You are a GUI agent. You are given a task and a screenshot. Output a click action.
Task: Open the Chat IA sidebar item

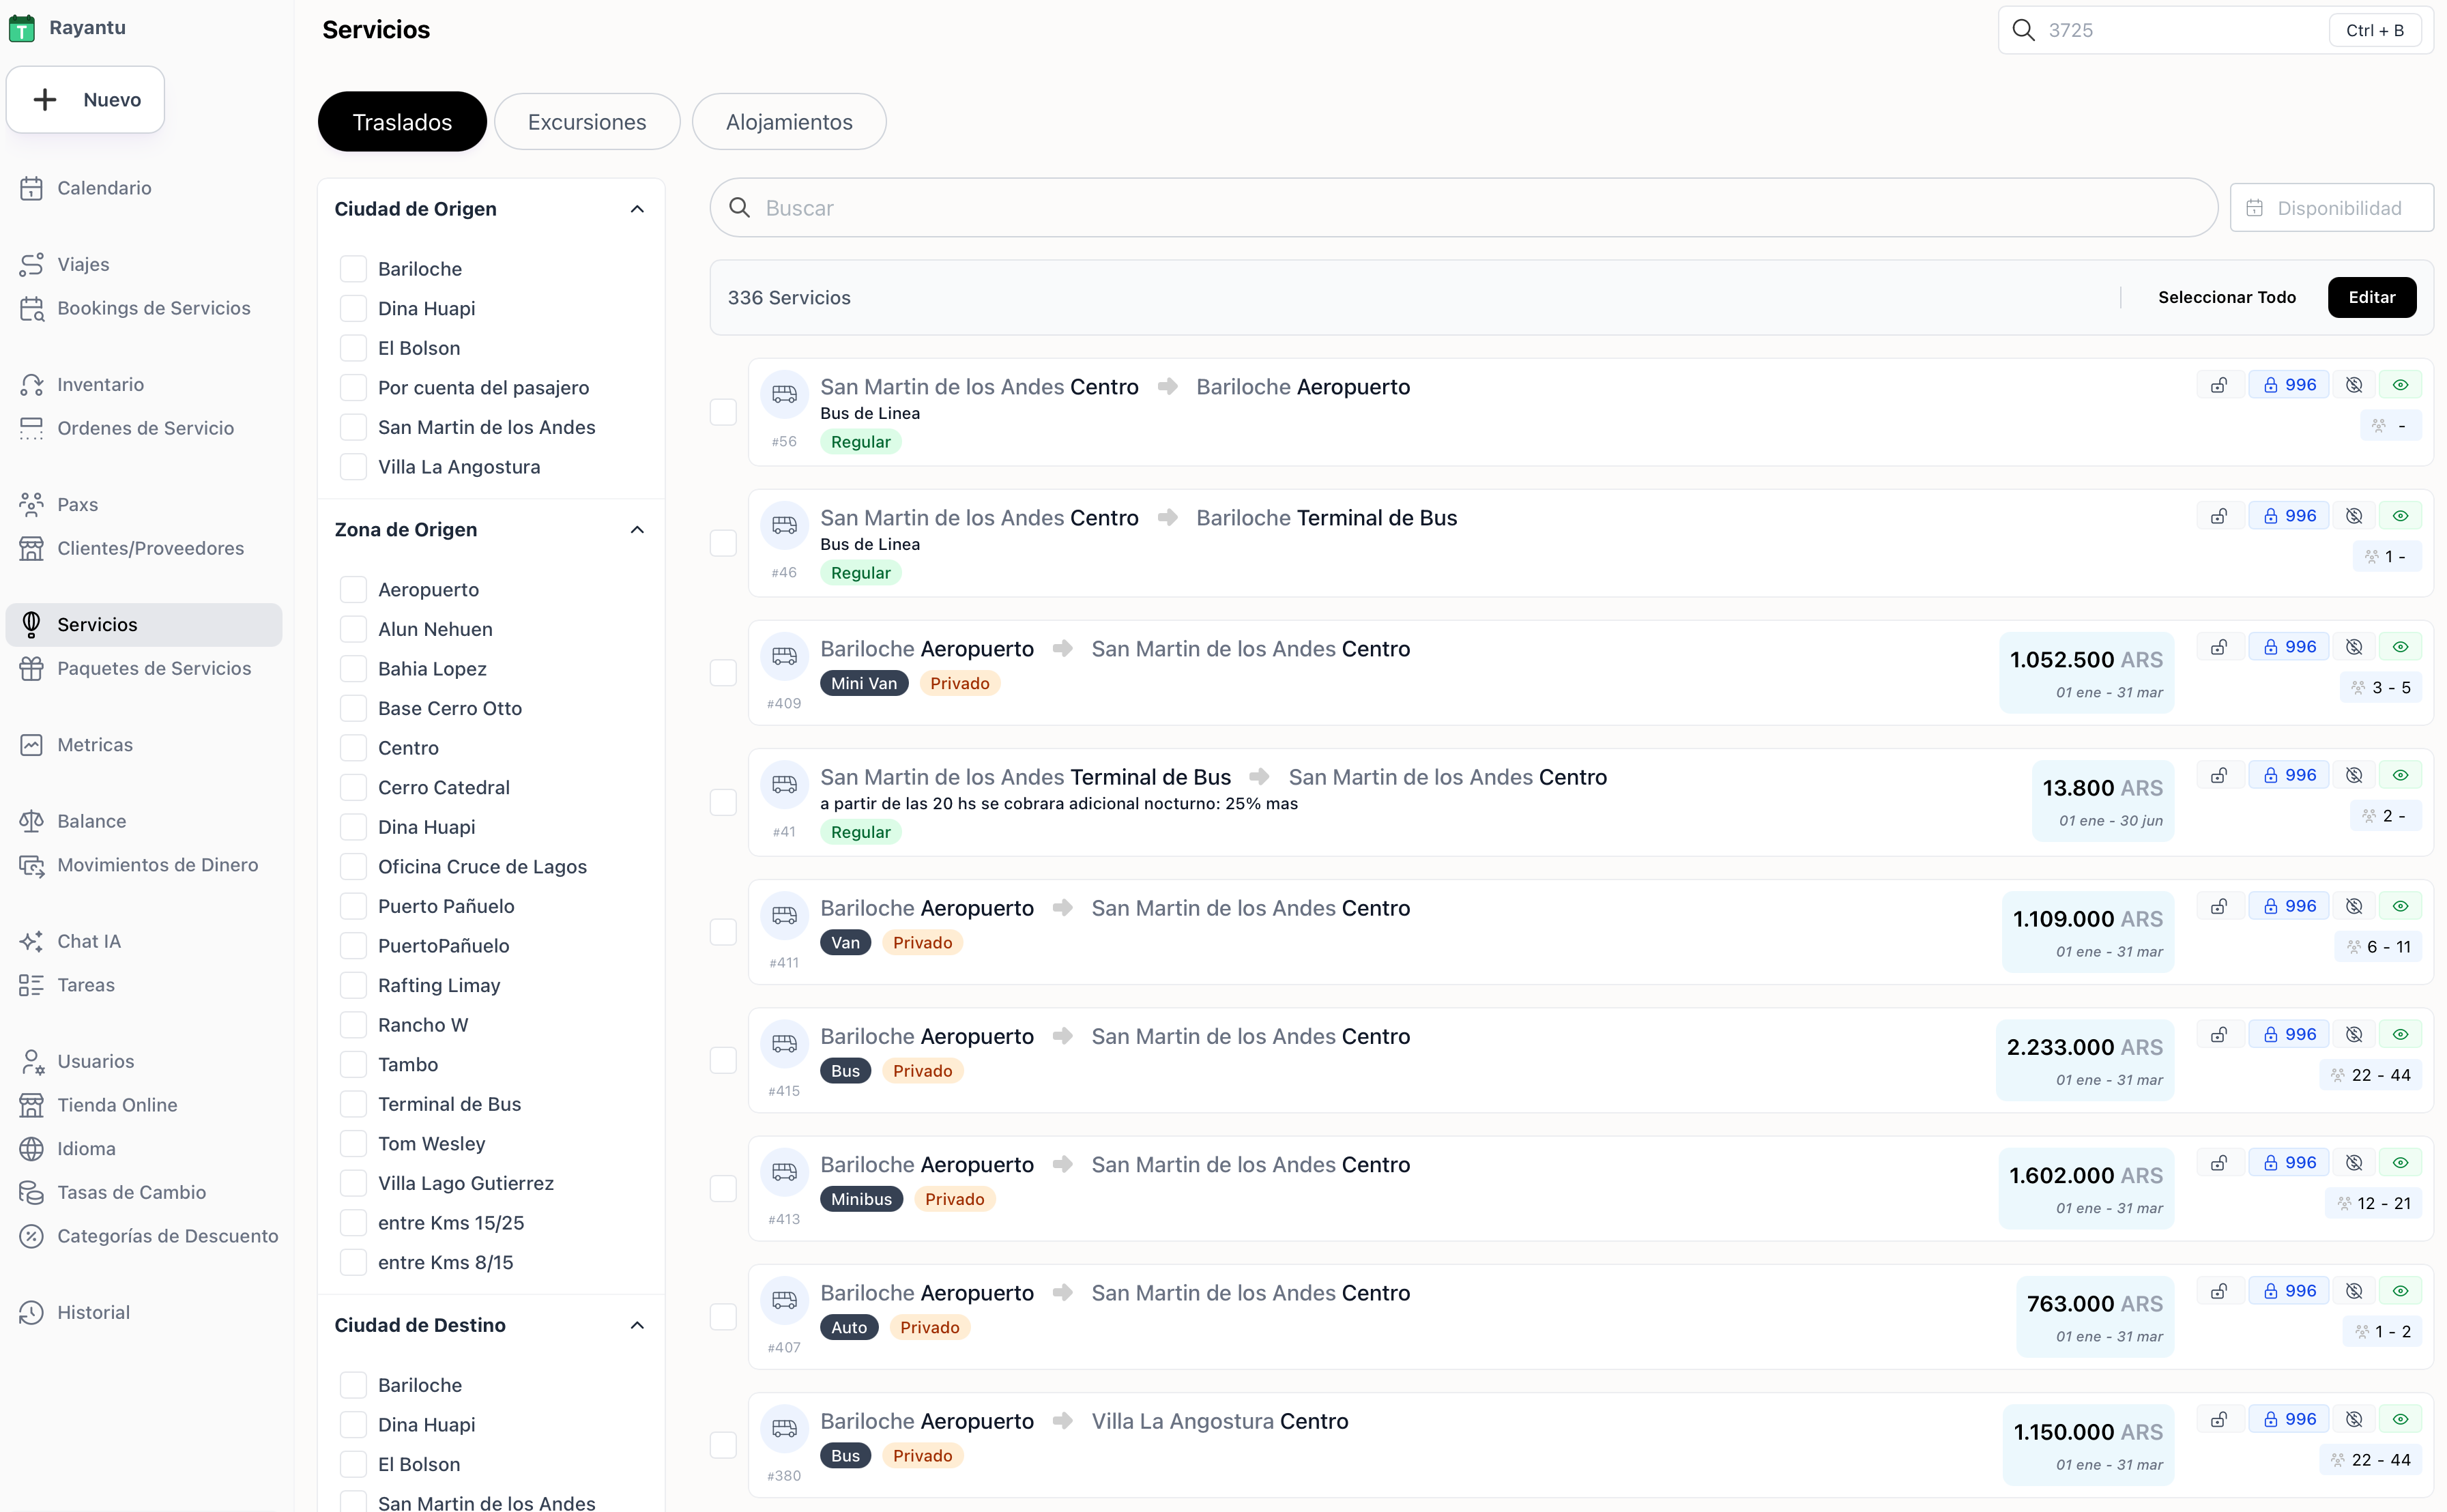88,940
